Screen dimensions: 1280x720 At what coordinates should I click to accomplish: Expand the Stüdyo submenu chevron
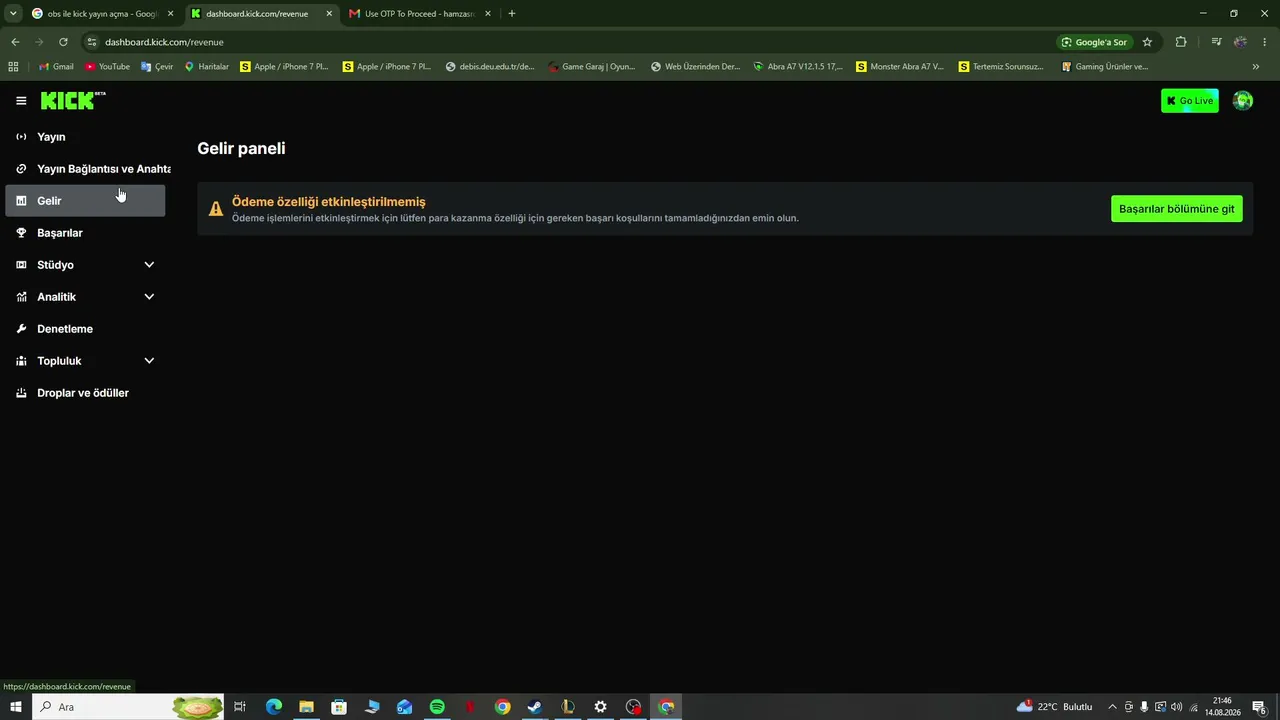149,265
